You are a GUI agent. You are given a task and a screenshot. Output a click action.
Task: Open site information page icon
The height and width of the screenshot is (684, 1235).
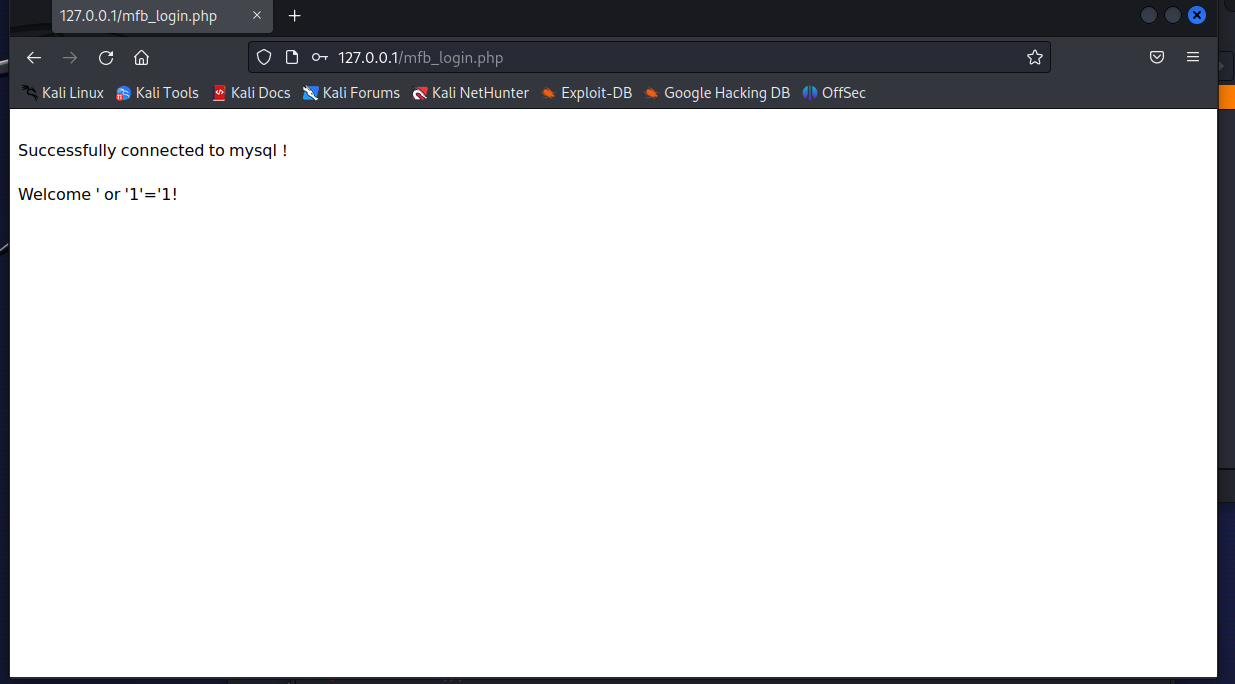[292, 57]
